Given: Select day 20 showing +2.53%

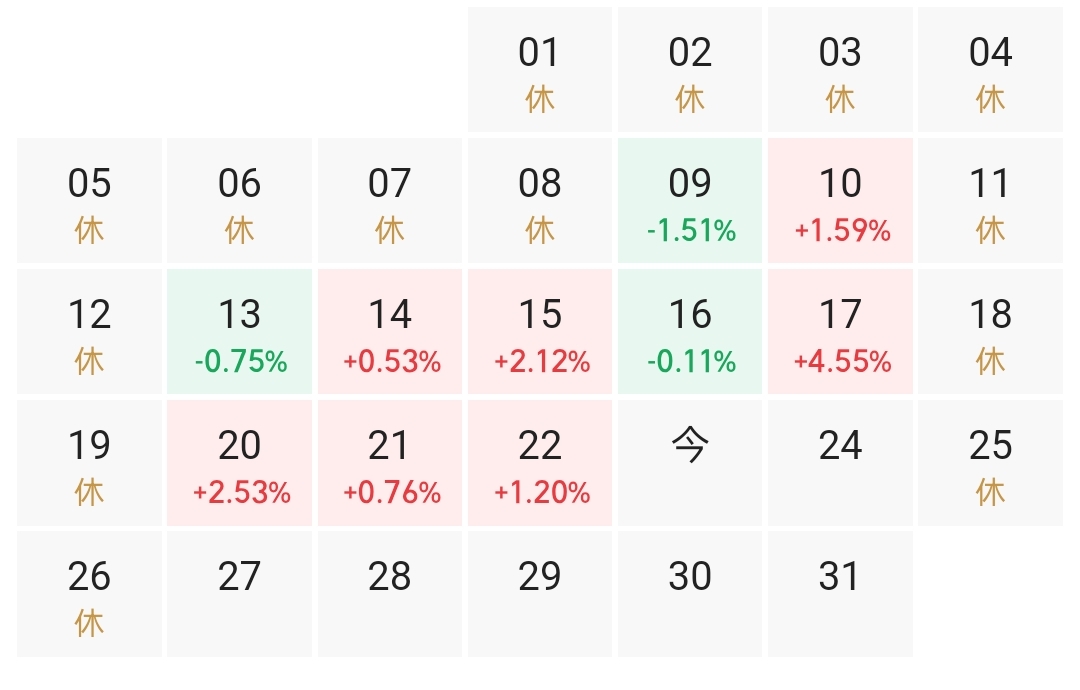Looking at the screenshot, I should [x=240, y=463].
